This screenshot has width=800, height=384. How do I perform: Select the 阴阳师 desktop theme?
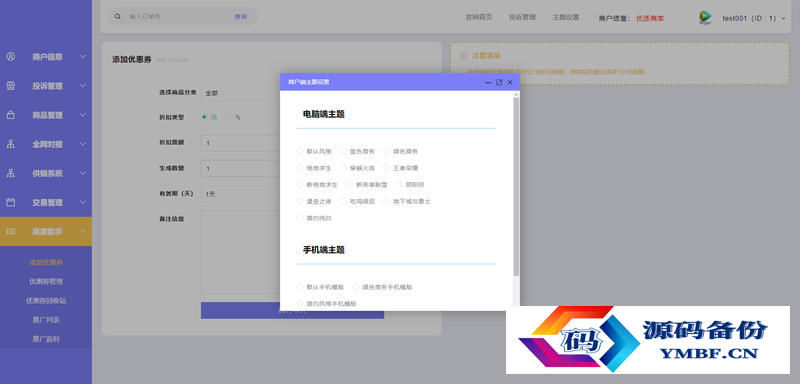[399, 184]
